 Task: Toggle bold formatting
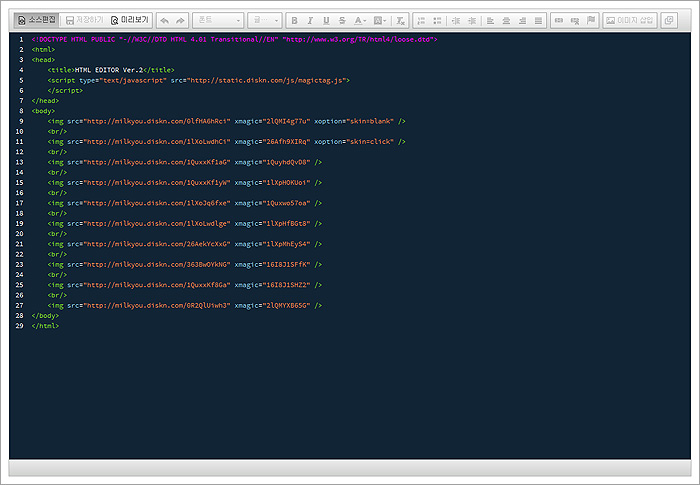[294, 21]
